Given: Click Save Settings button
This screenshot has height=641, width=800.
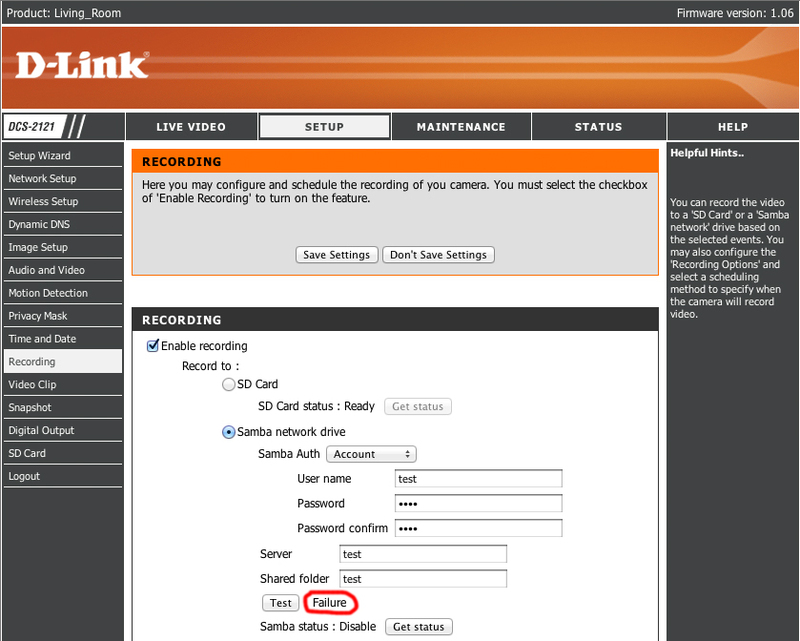Looking at the screenshot, I should pyautogui.click(x=337, y=255).
